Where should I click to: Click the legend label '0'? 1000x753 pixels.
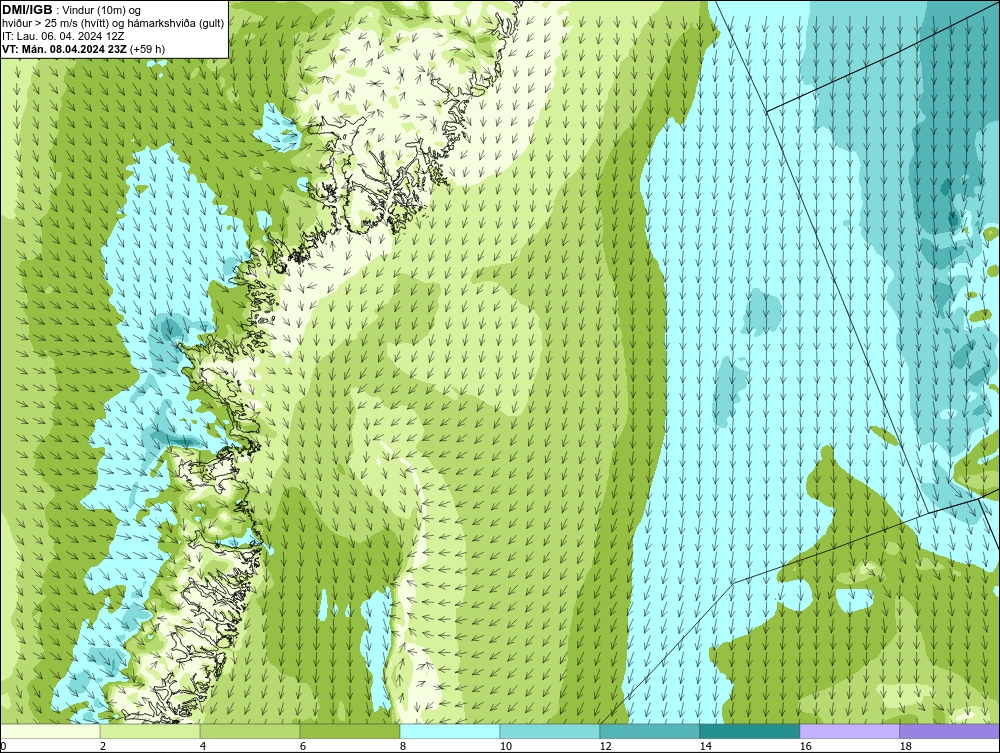click(x=3, y=746)
